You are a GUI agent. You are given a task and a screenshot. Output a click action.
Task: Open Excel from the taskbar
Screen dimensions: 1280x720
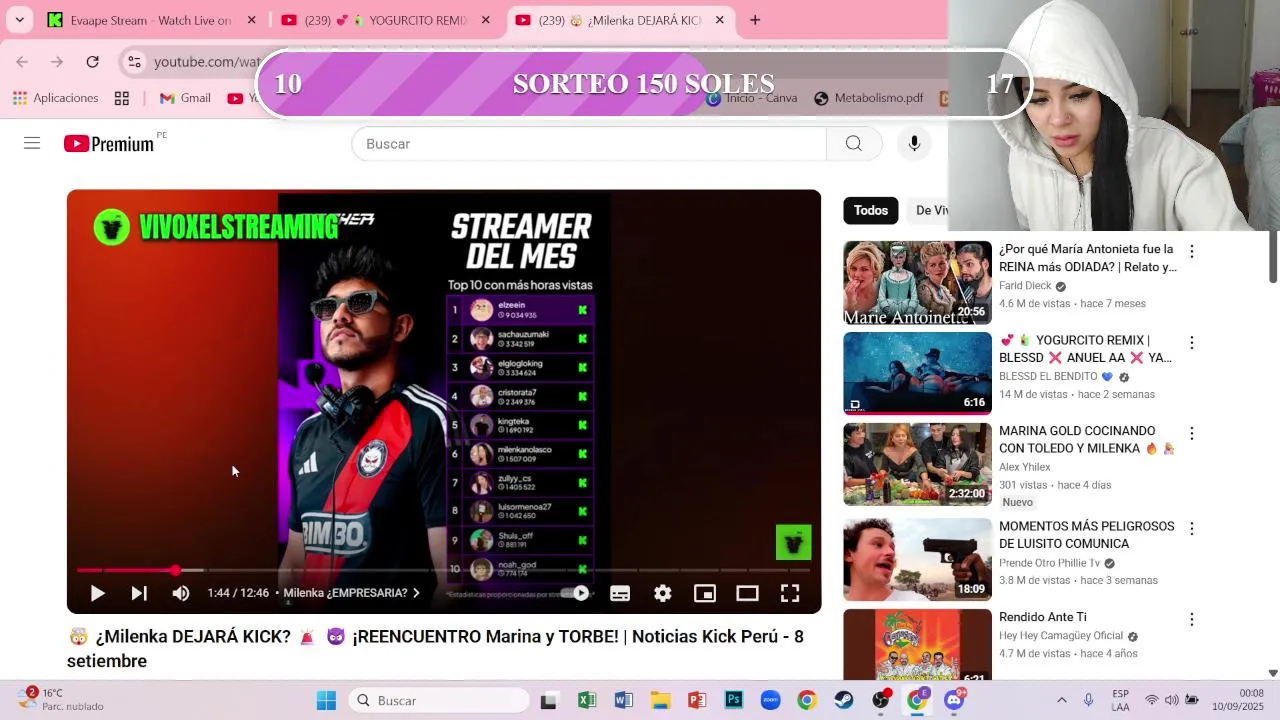(x=586, y=701)
